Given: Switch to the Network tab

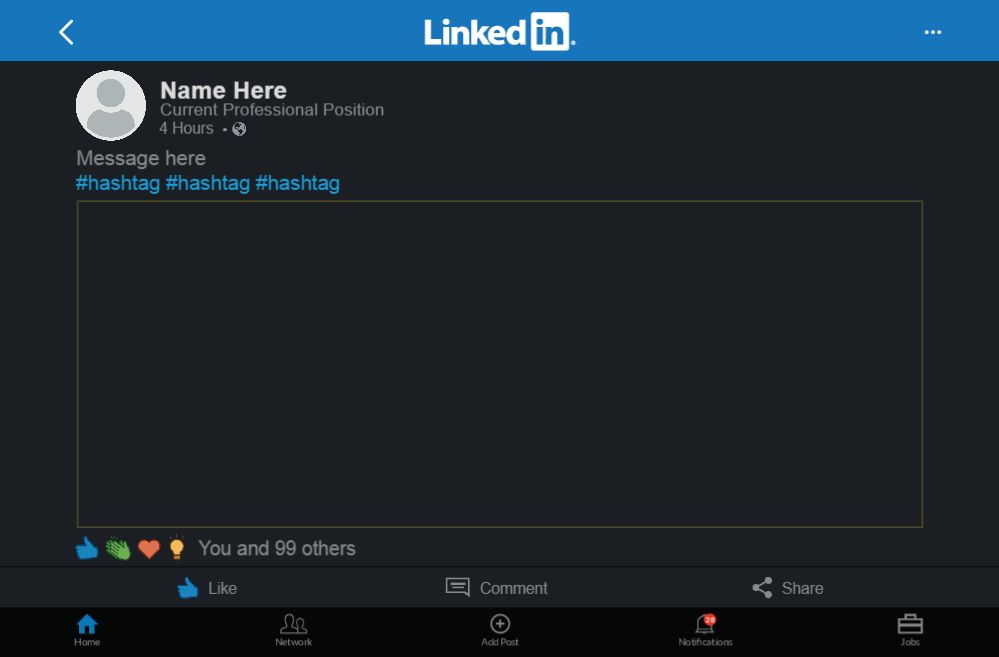Looking at the screenshot, I should pyautogui.click(x=294, y=630).
